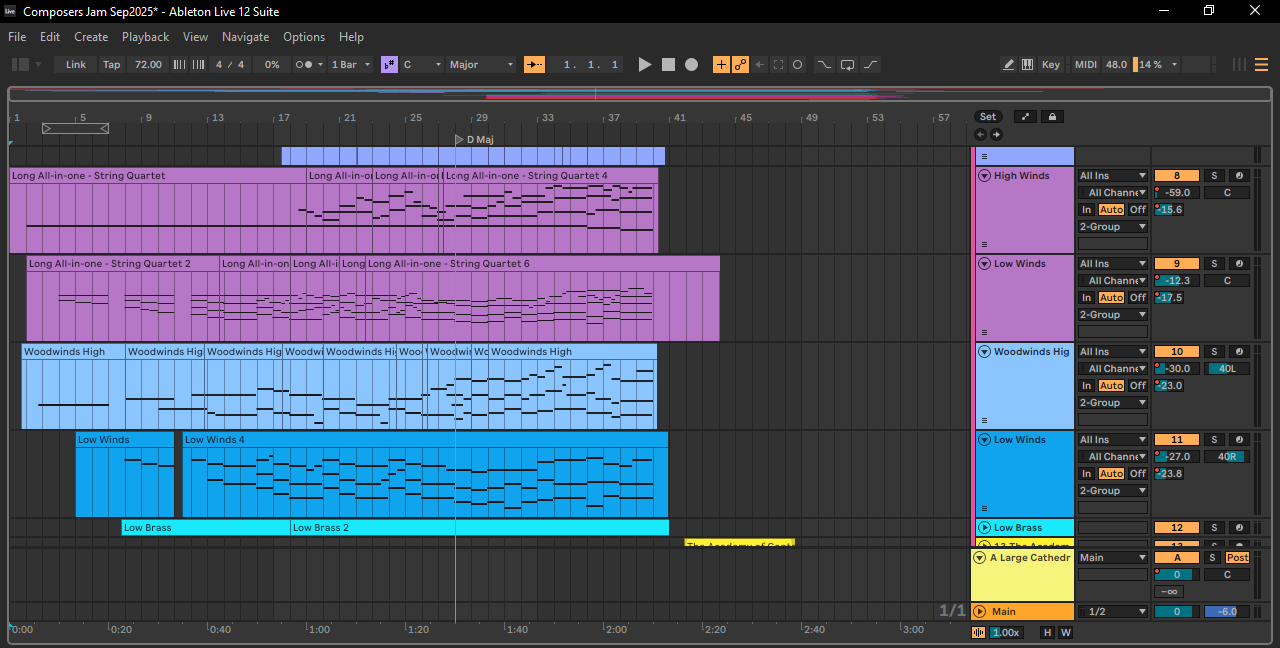1280x648 pixels.
Task: Unfold the Low Brass track
Action: pos(983,528)
